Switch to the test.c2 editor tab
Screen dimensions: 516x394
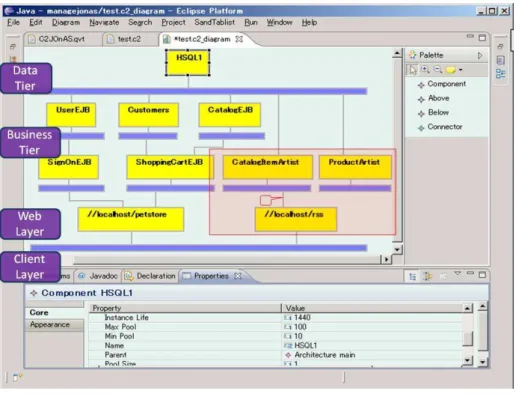[129, 39]
